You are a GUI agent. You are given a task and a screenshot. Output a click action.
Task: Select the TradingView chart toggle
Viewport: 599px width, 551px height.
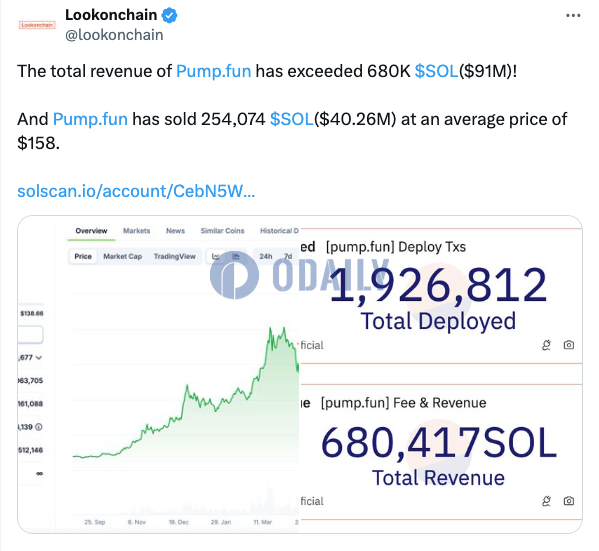[175, 256]
